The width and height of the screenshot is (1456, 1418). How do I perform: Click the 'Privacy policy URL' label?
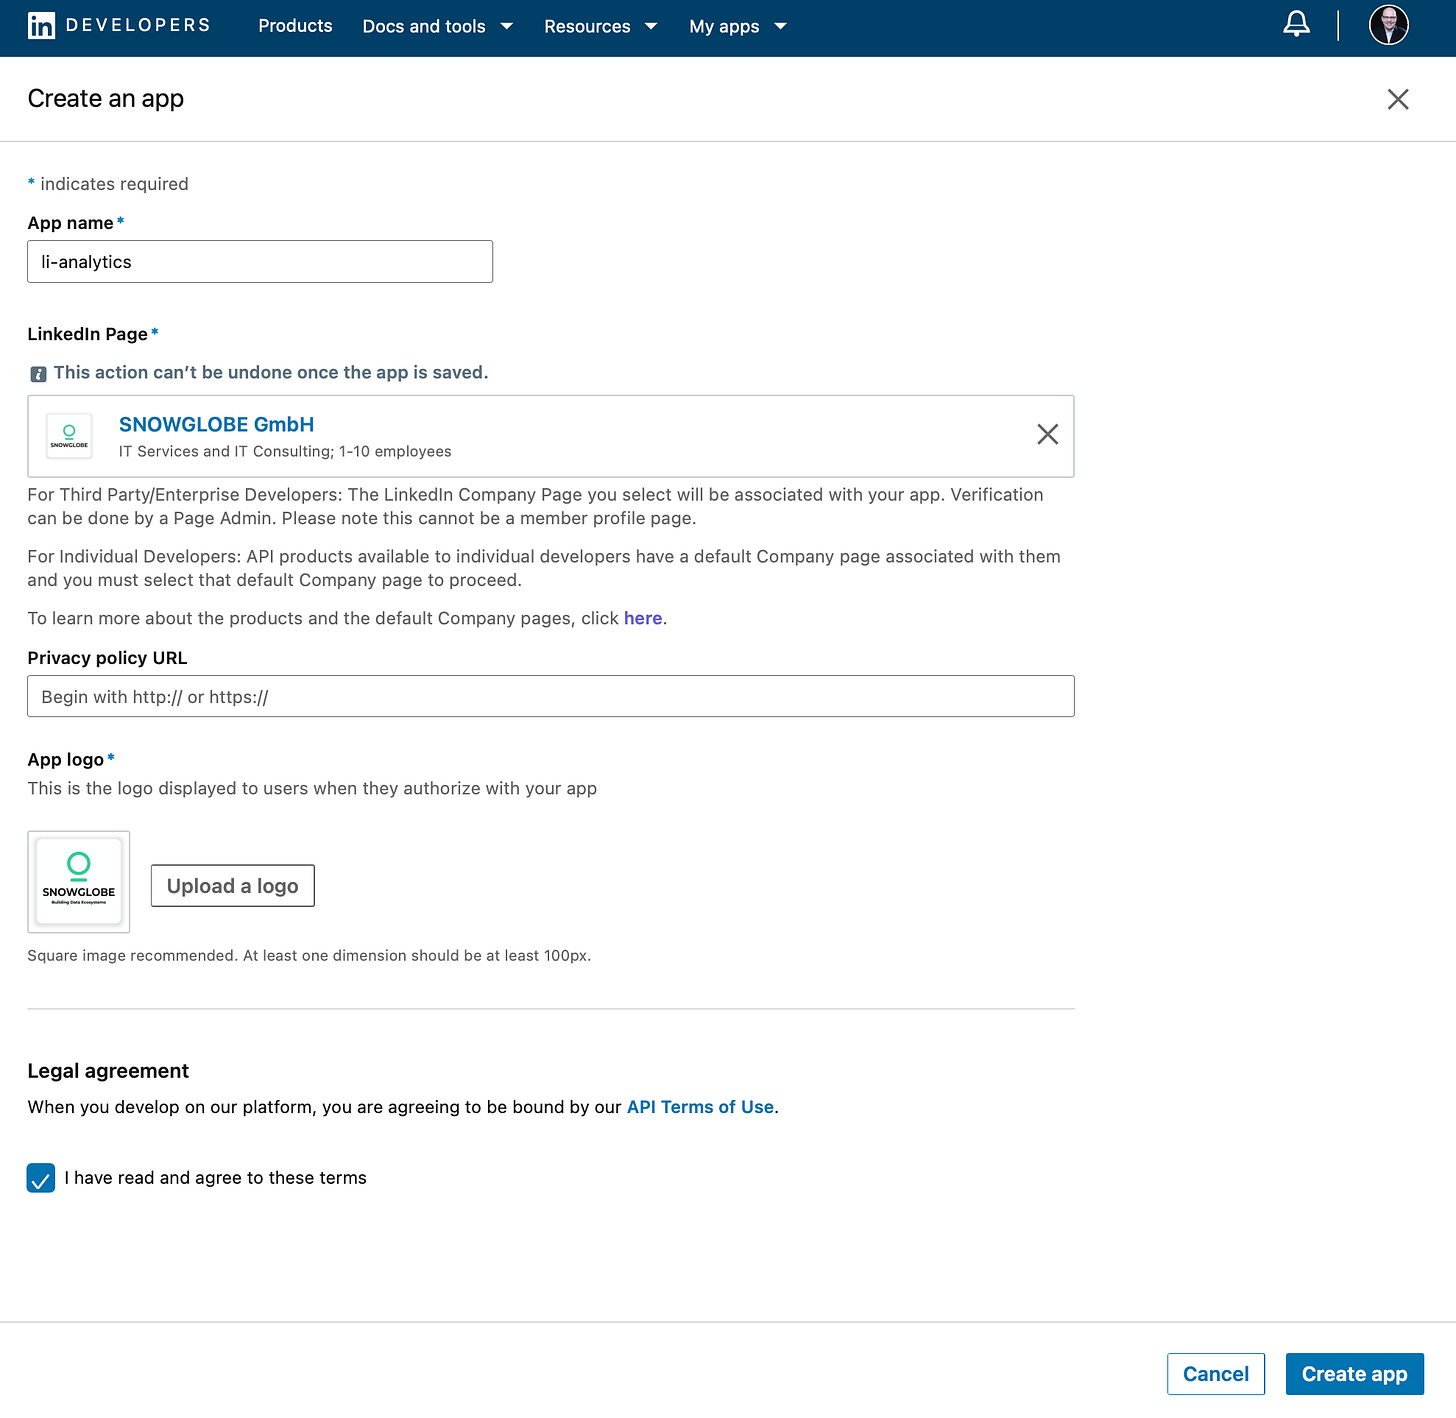pyautogui.click(x=107, y=658)
